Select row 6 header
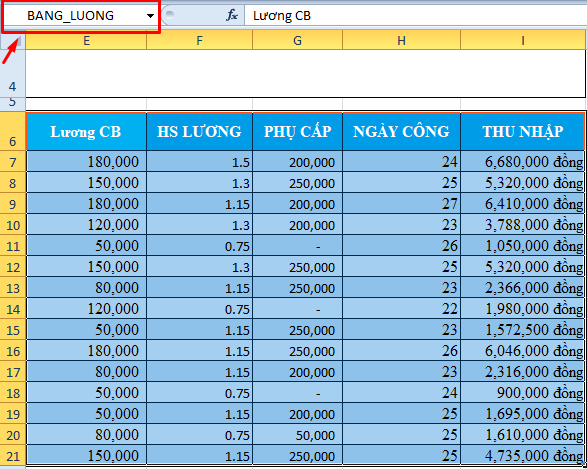The height and width of the screenshot is (469, 587). tap(13, 131)
